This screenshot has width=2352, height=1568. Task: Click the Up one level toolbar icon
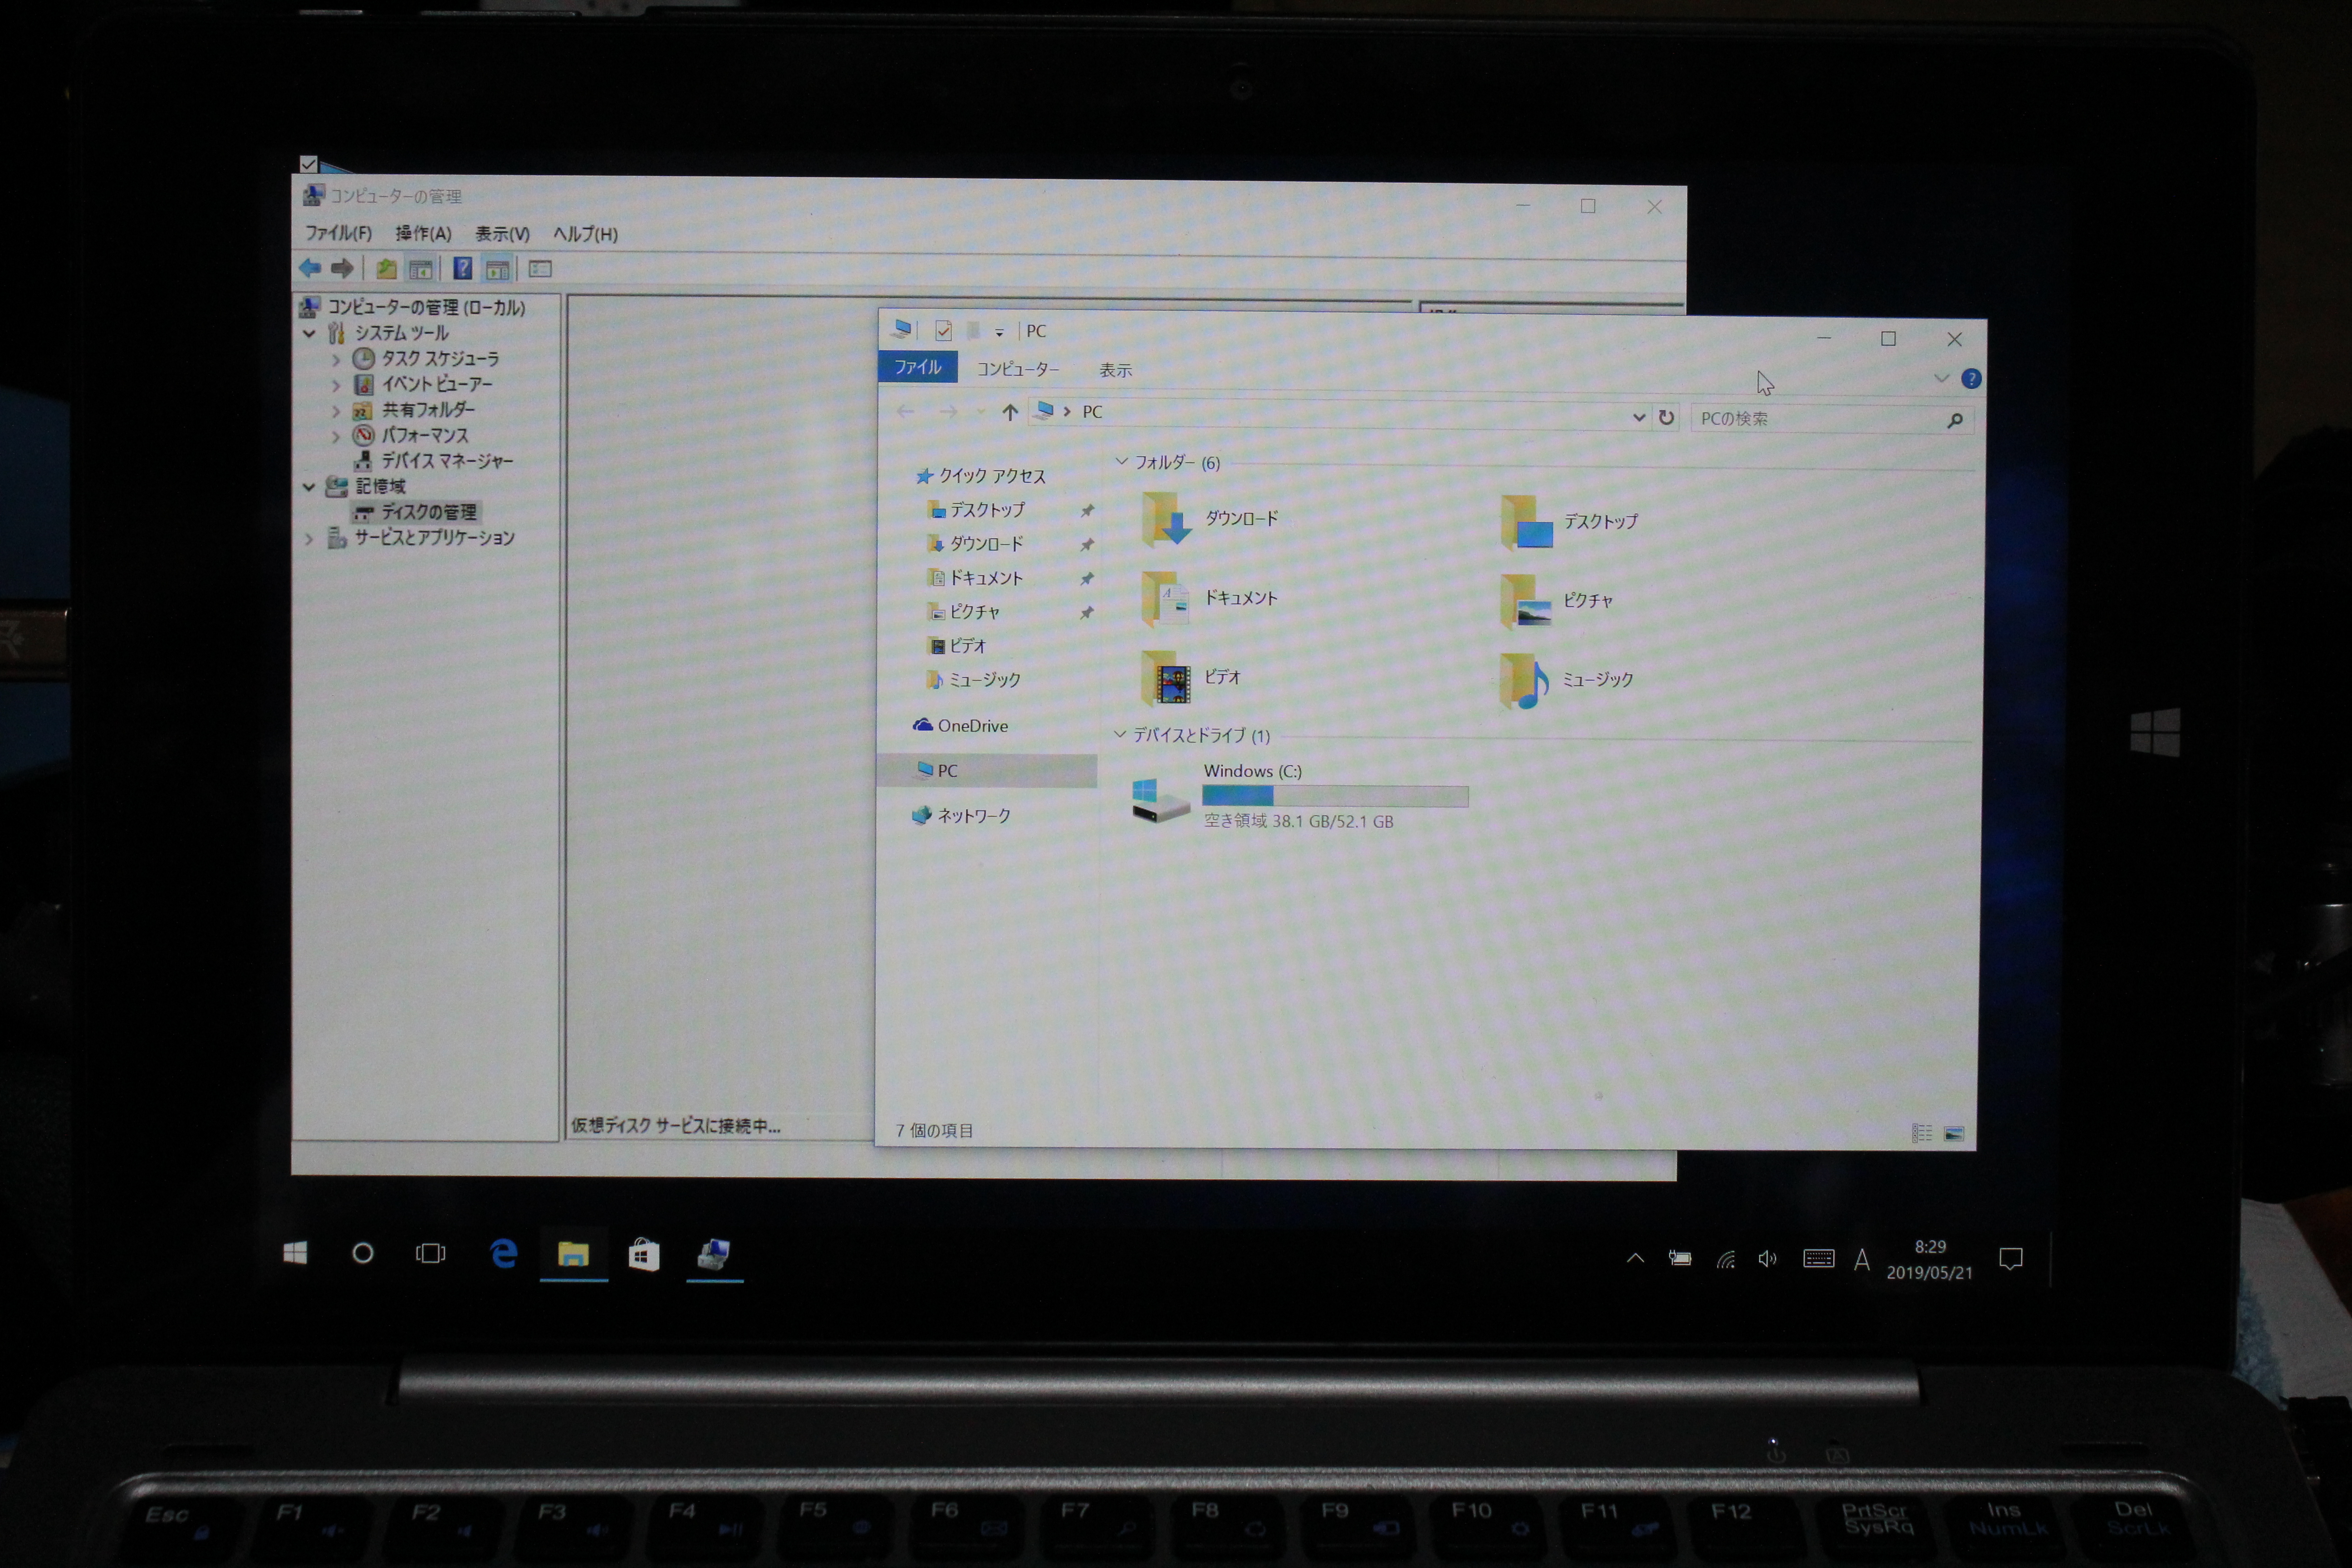point(386,268)
